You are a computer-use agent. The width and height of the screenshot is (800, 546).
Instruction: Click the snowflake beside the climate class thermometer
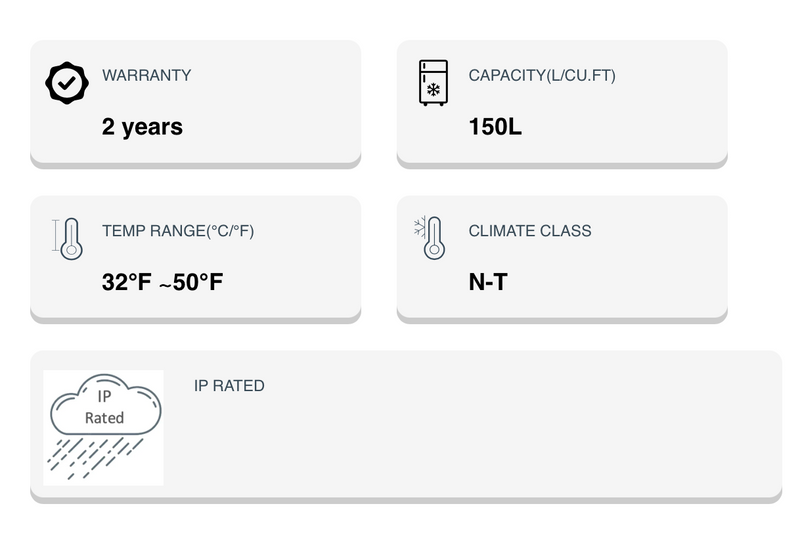click(x=421, y=225)
